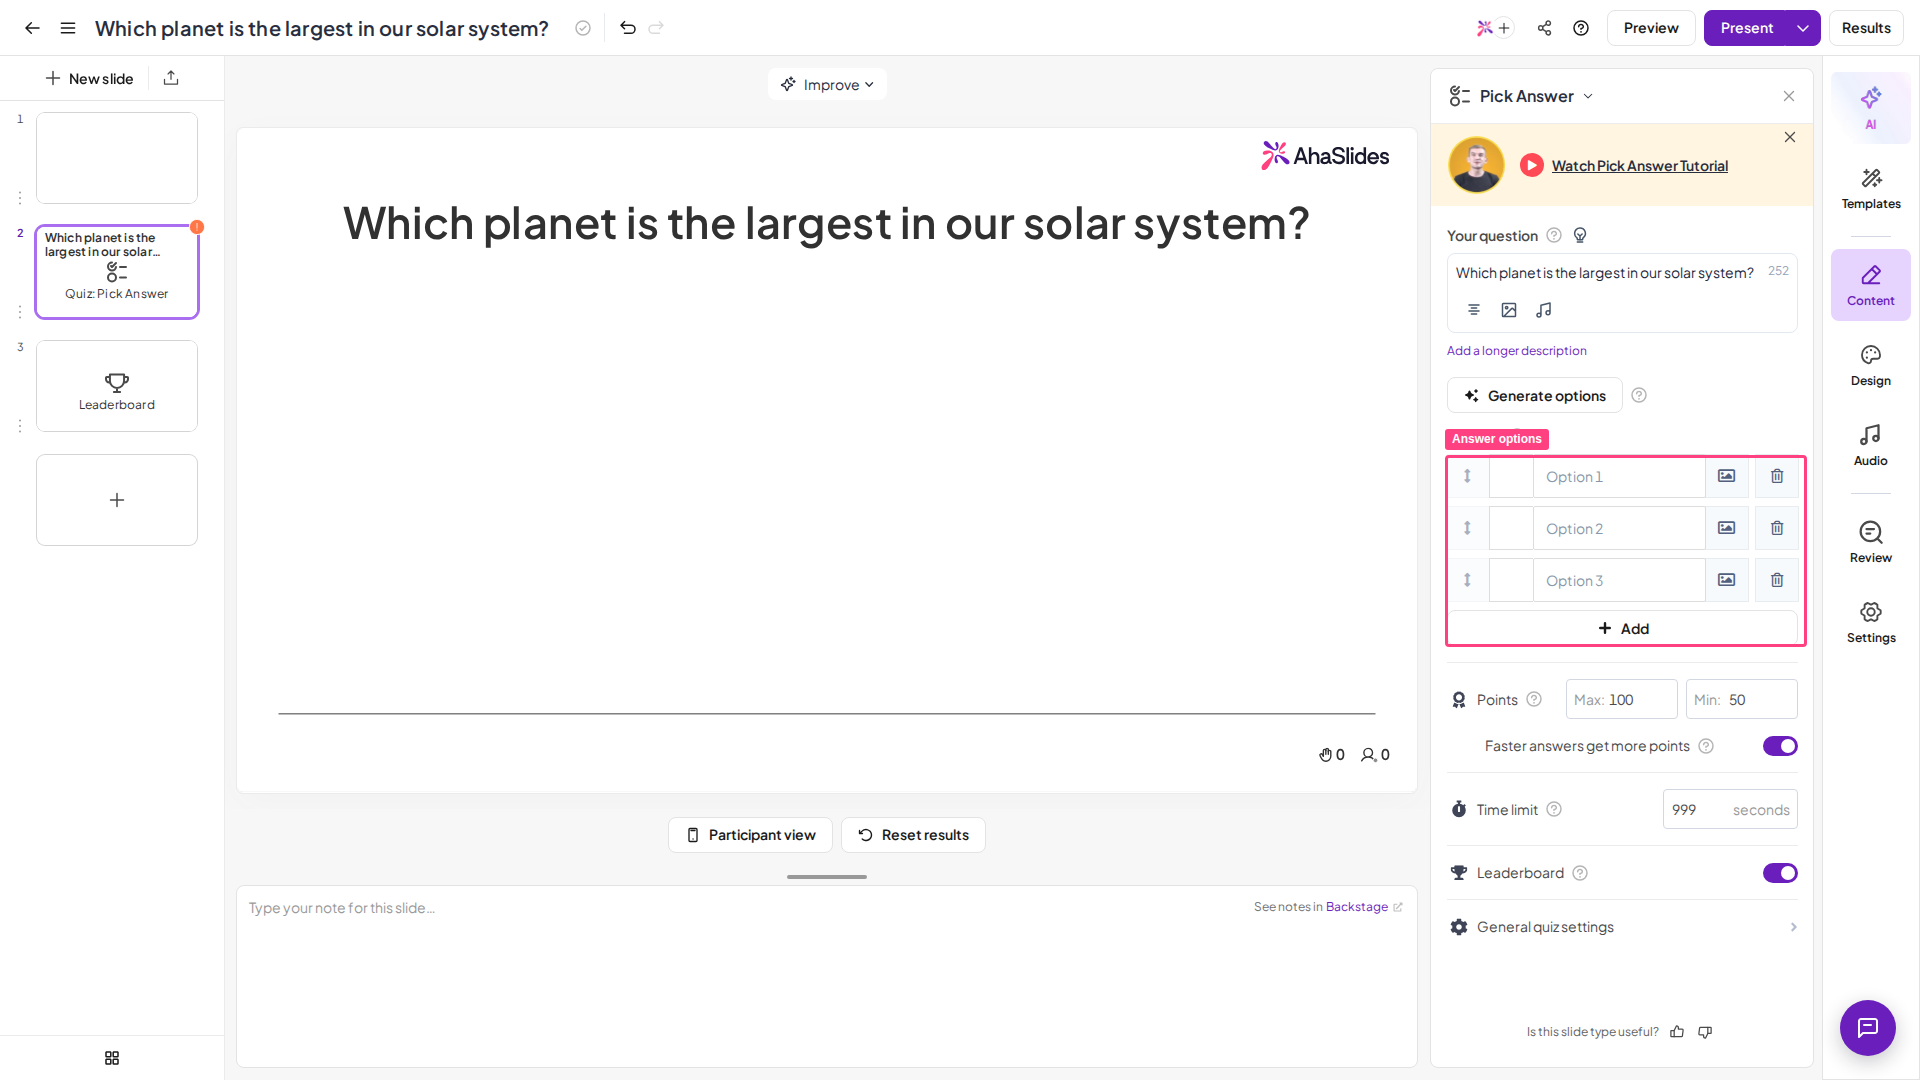This screenshot has width=1920, height=1080.
Task: Click the Time limit seconds field
Action: click(x=1730, y=809)
